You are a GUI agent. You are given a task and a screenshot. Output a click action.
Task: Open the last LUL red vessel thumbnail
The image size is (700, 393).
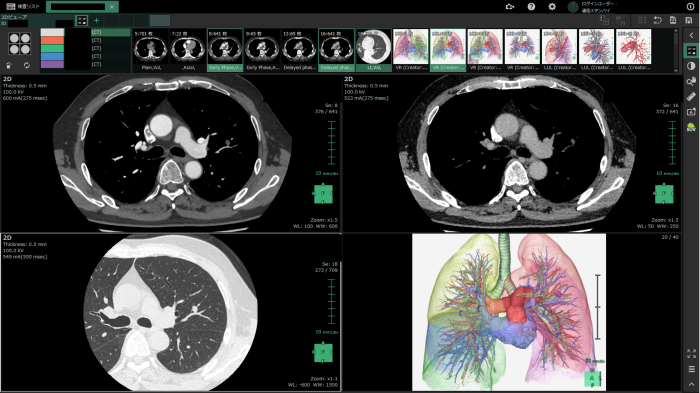click(633, 50)
